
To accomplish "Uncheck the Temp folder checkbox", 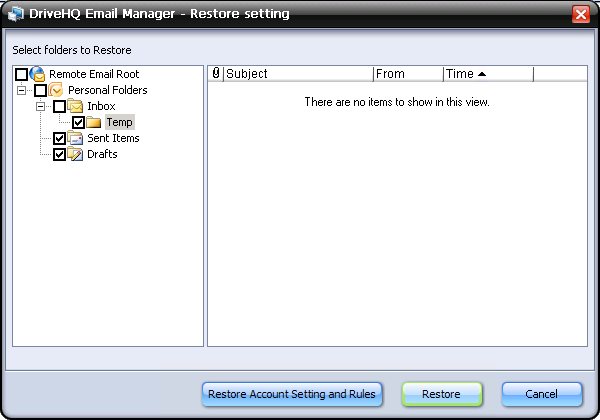I will click(x=79, y=123).
